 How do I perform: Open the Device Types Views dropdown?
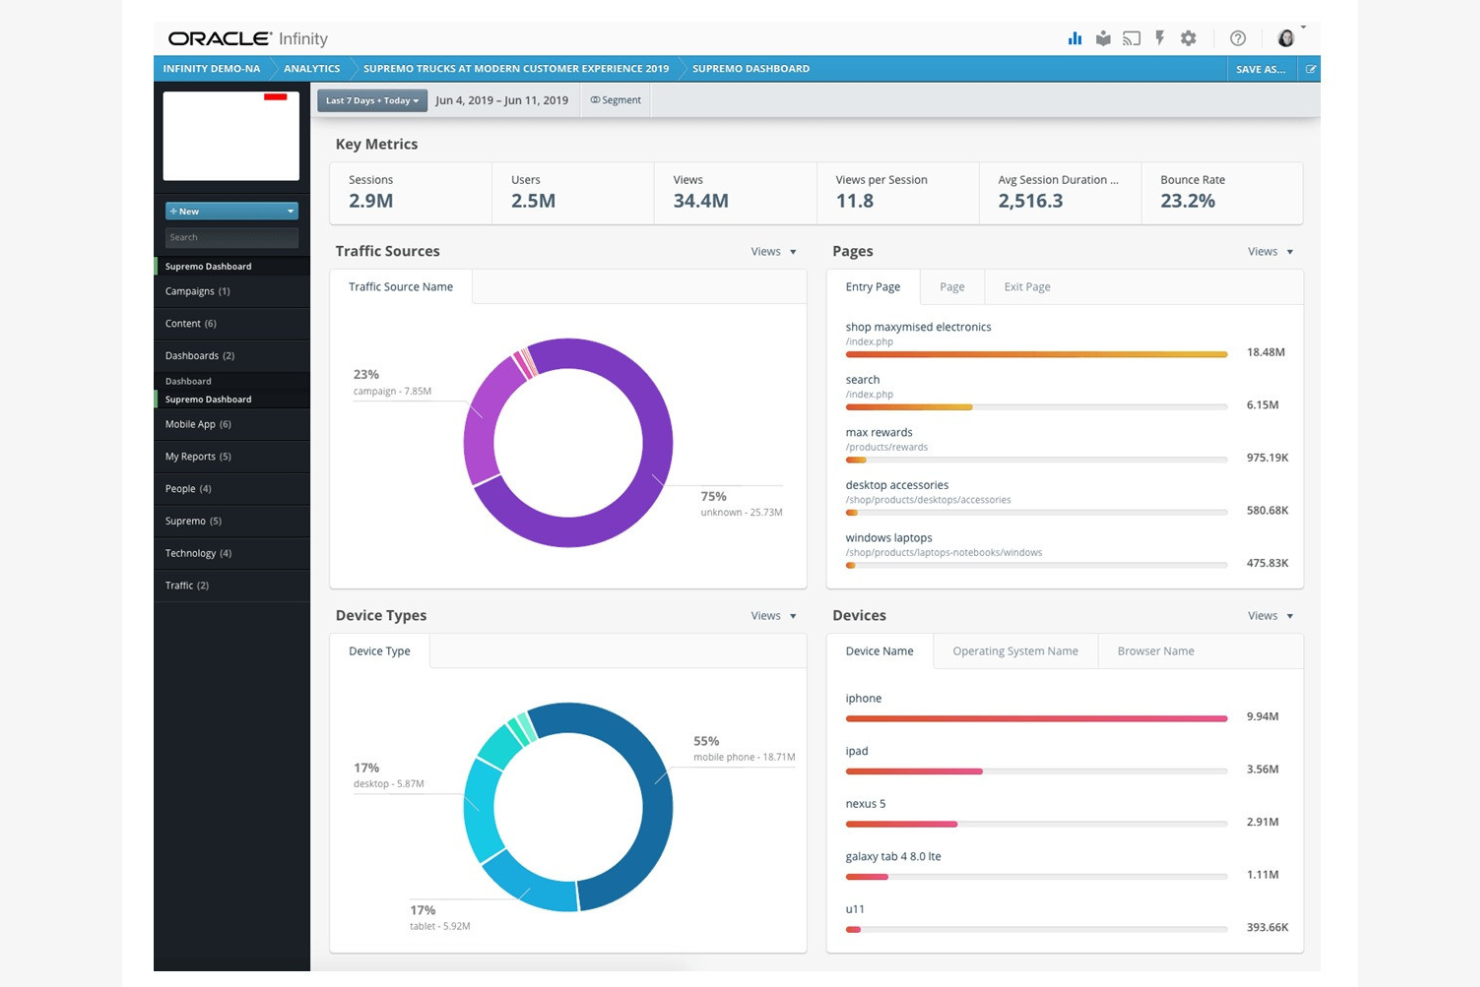tap(774, 616)
